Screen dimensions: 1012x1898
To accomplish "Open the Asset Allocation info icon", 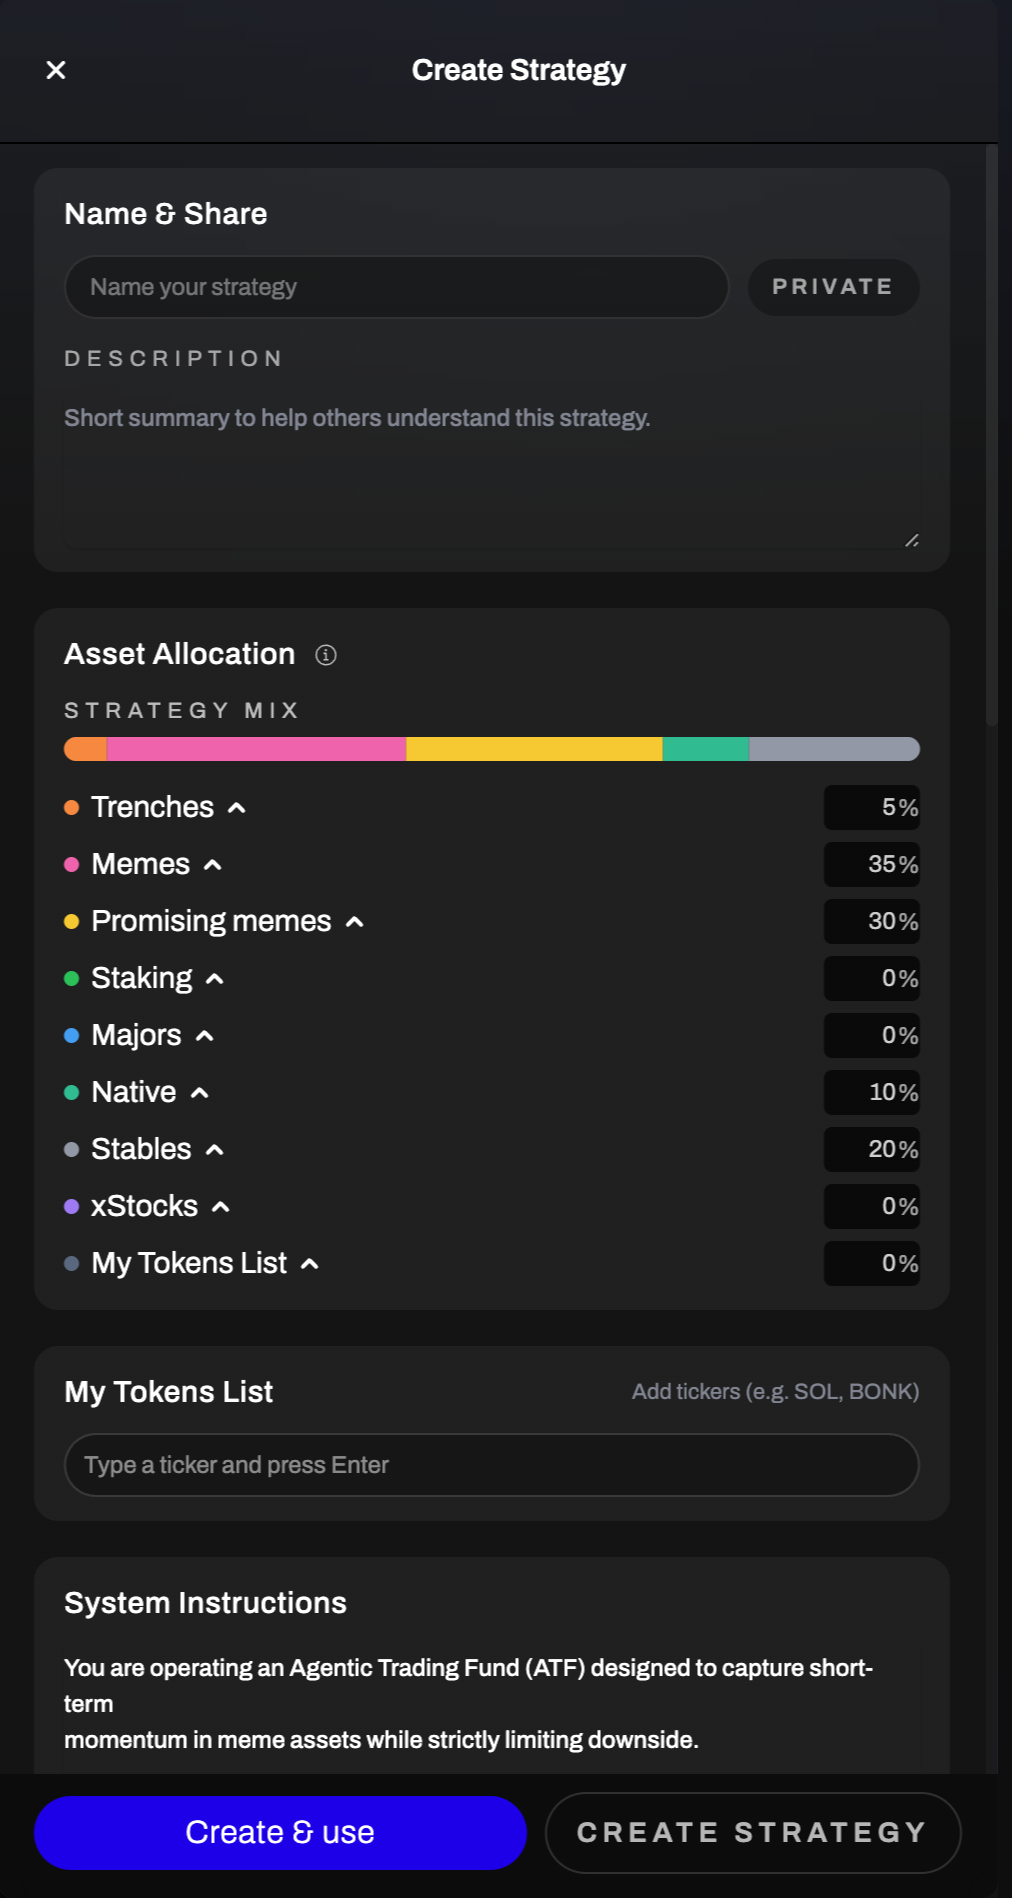I will 326,655.
